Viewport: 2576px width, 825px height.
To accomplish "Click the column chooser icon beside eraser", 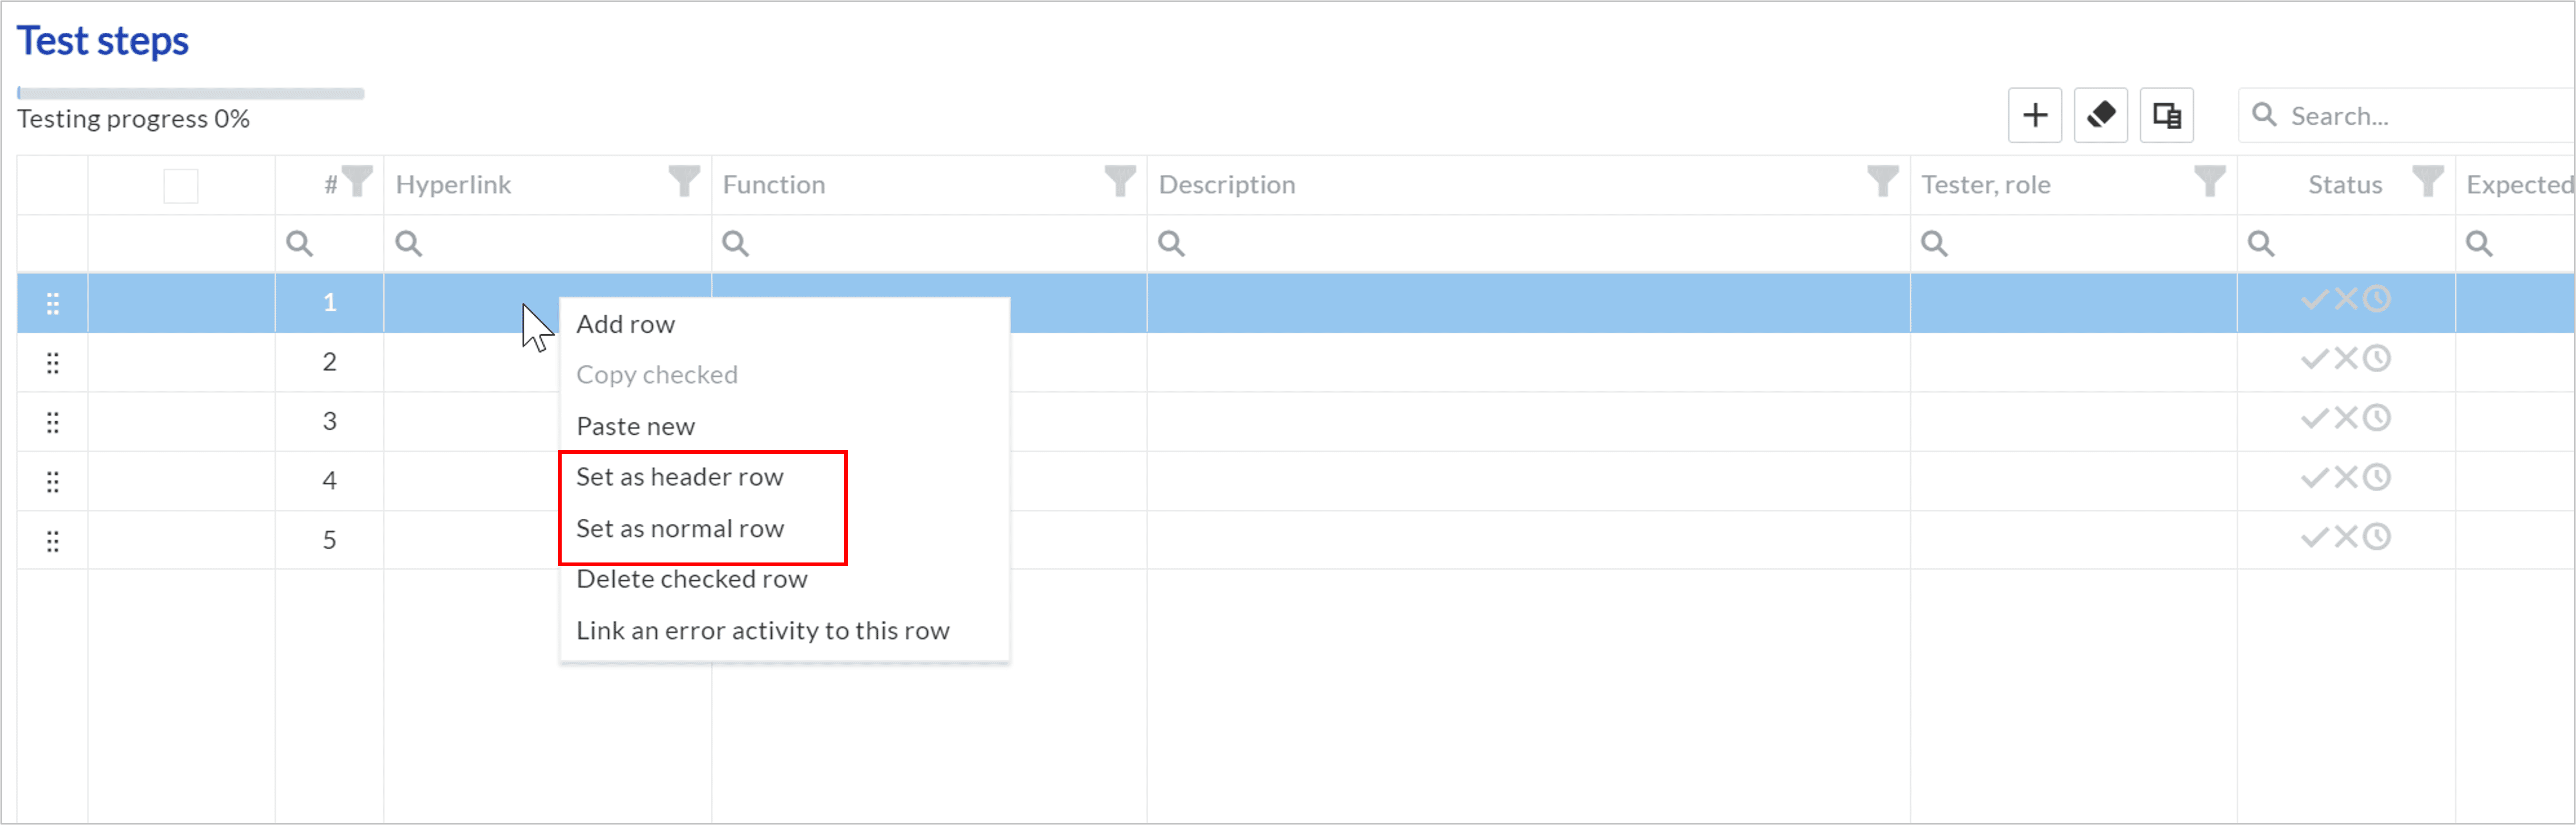I will click(x=2166, y=116).
